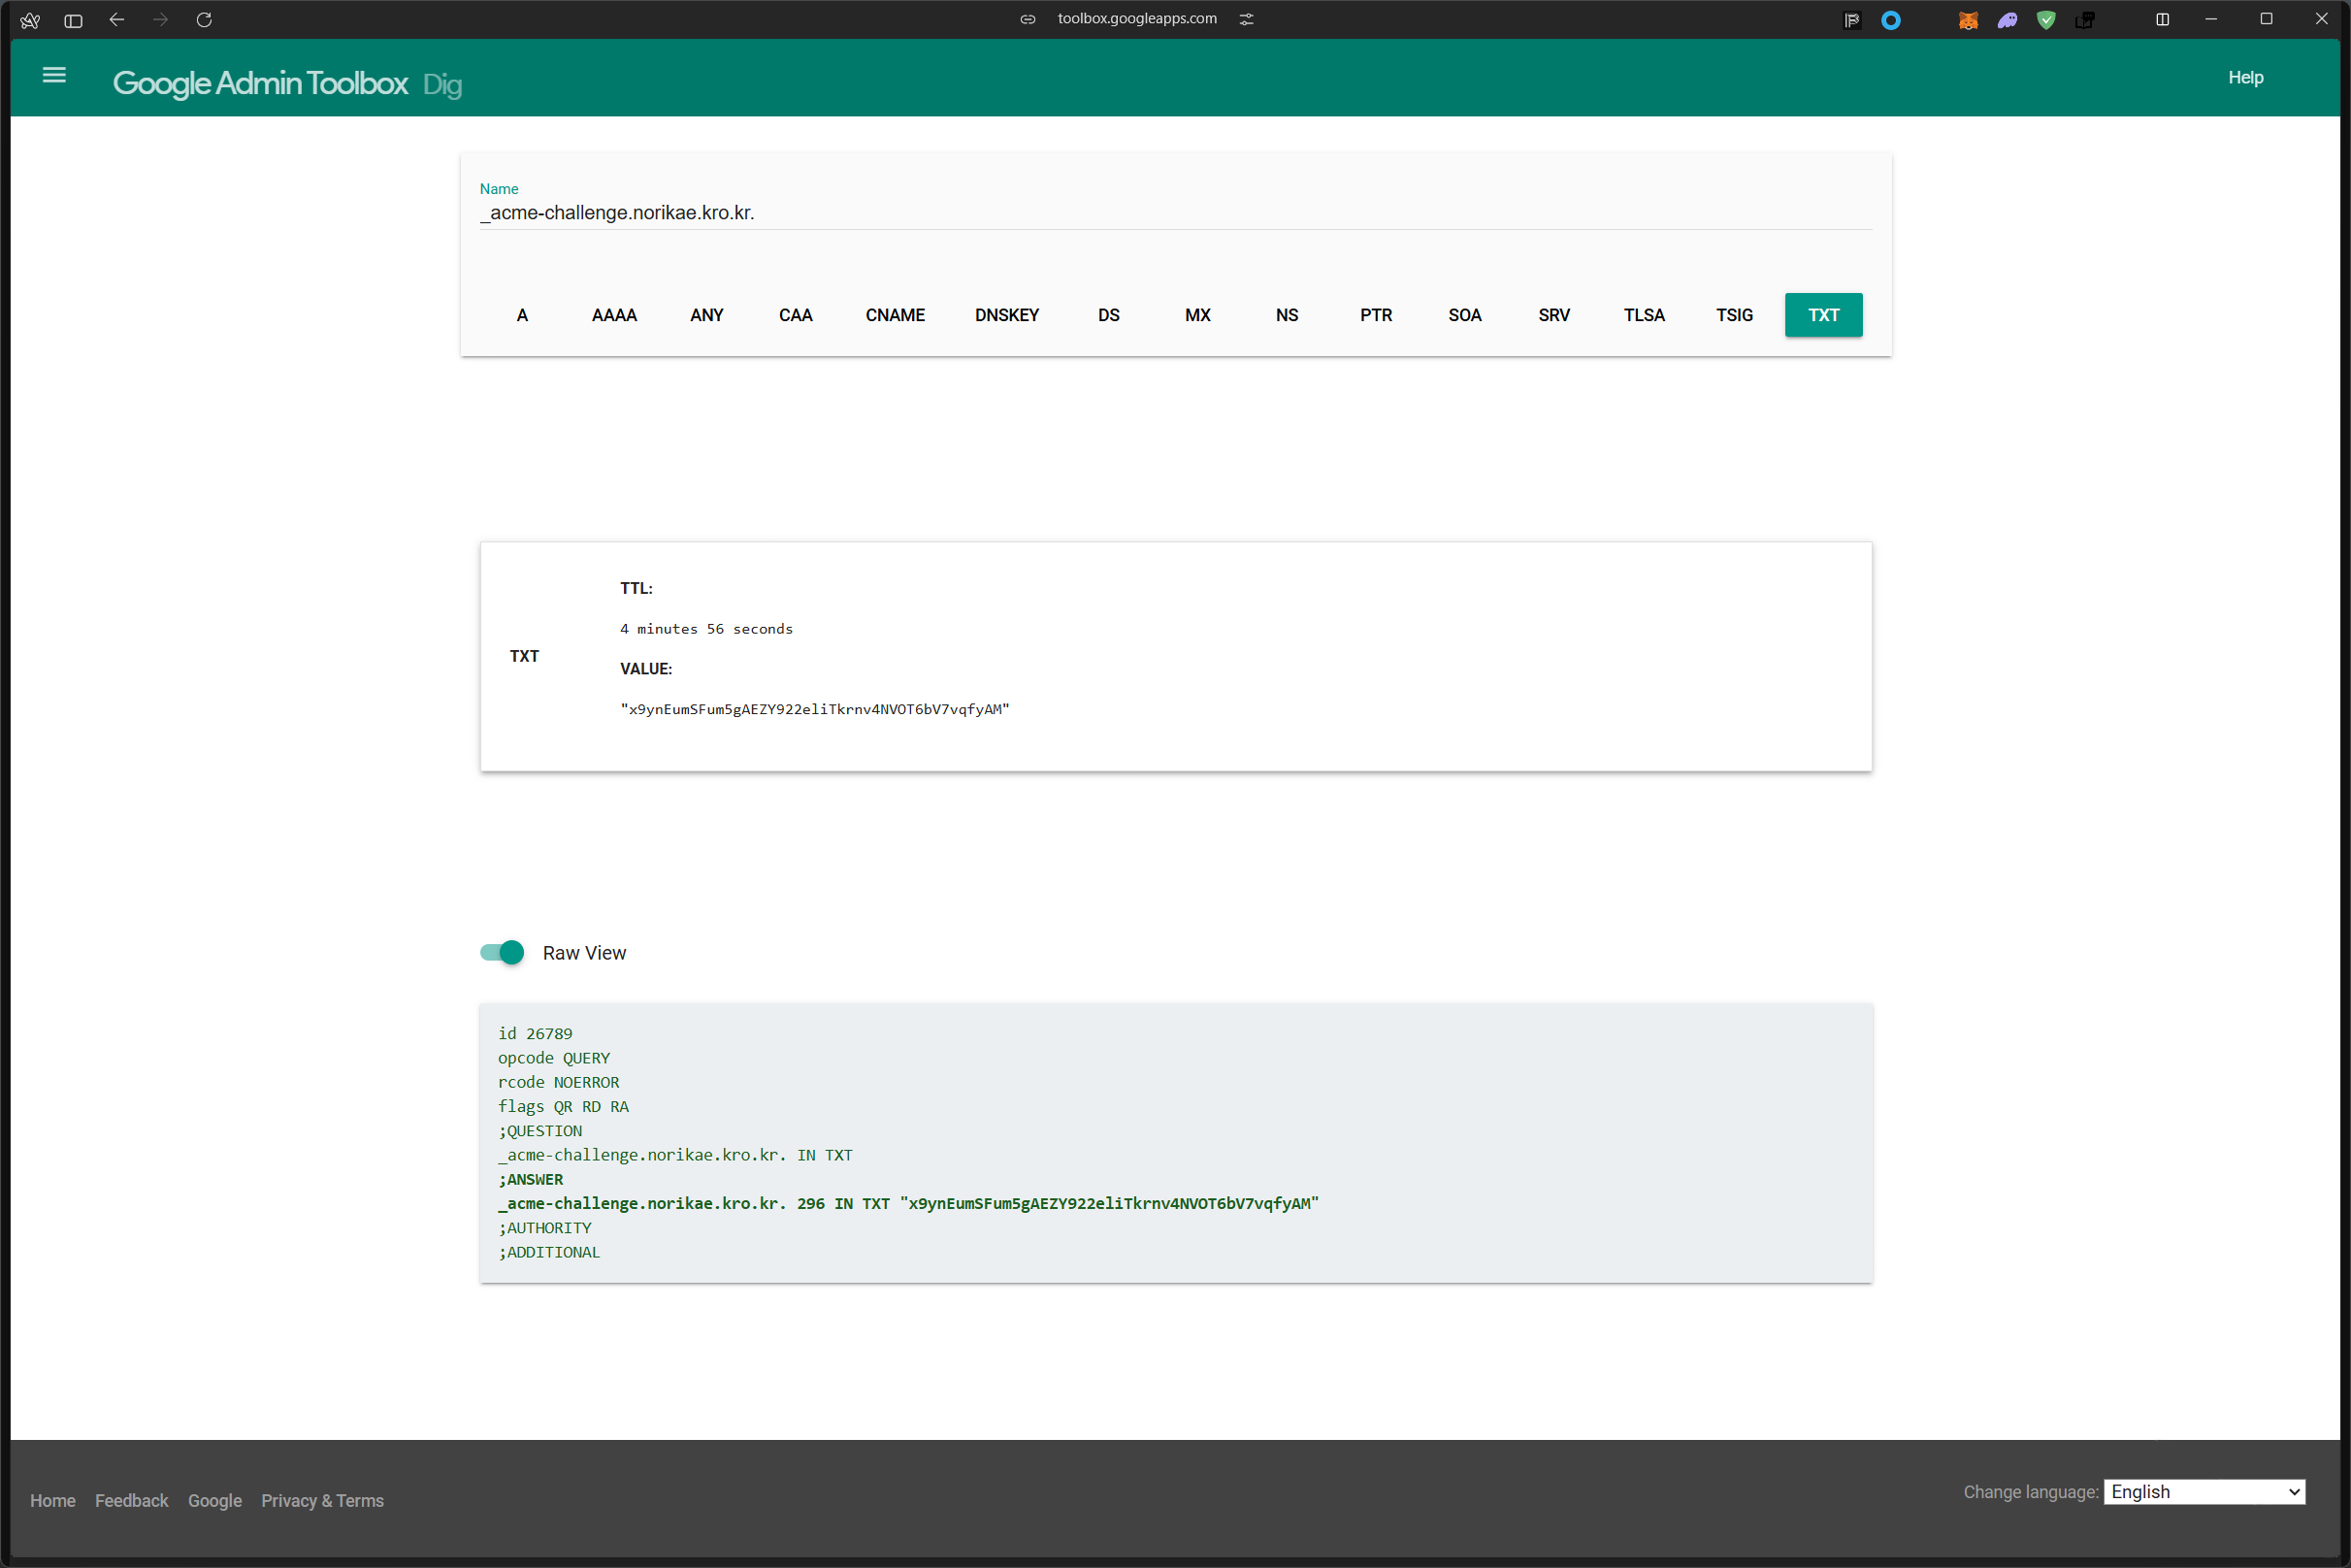Image resolution: width=2351 pixels, height=1568 pixels.
Task: Go back to the previous page
Action: (x=117, y=20)
